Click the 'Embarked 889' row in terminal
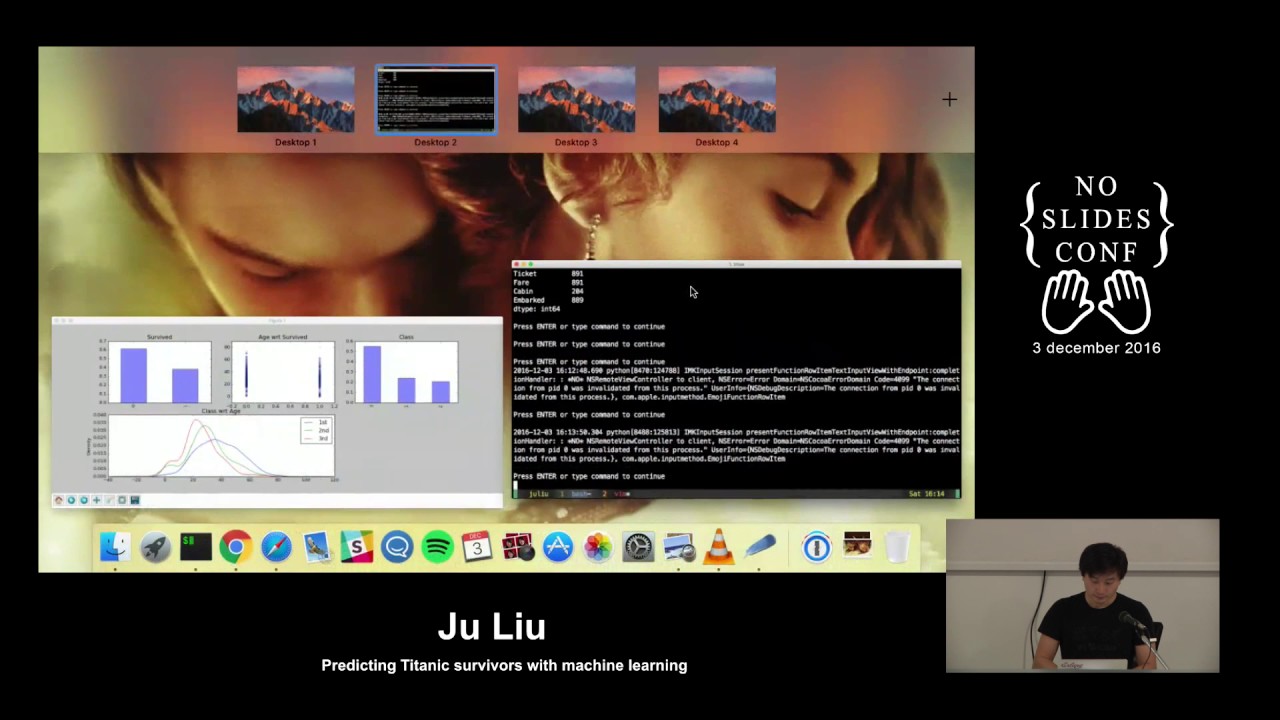 pyautogui.click(x=549, y=300)
